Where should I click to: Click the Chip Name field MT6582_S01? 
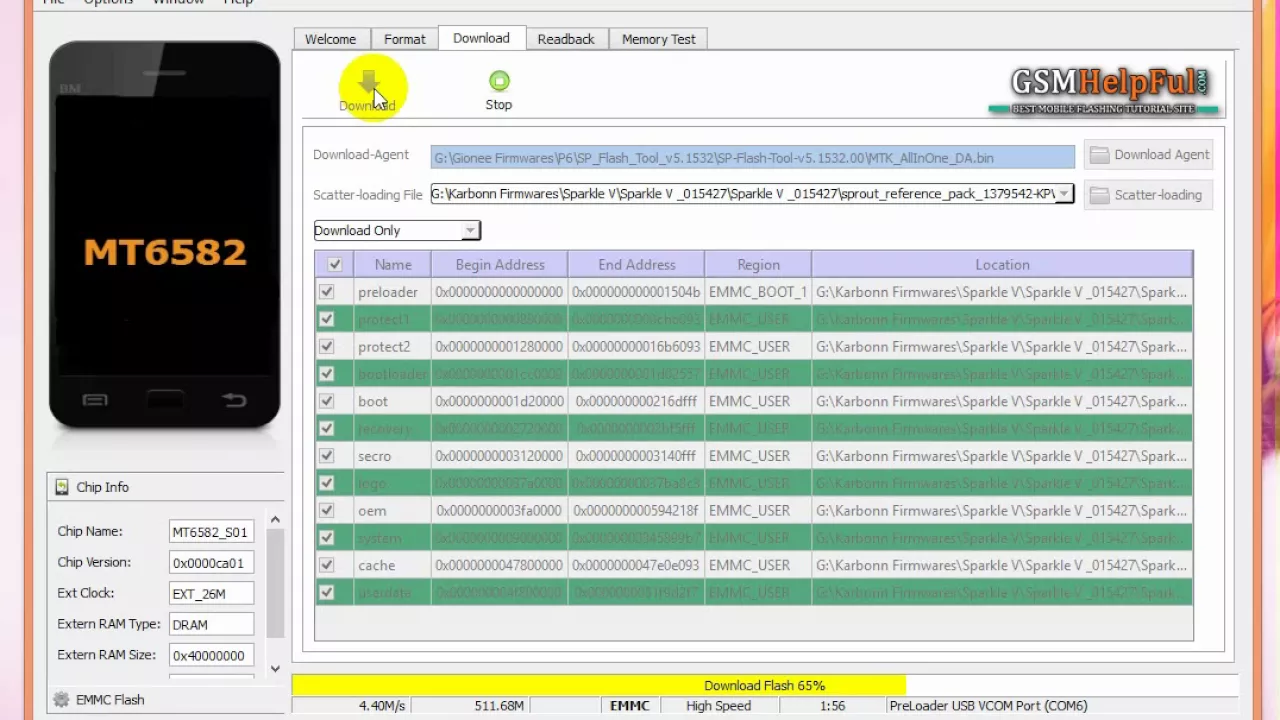point(211,532)
